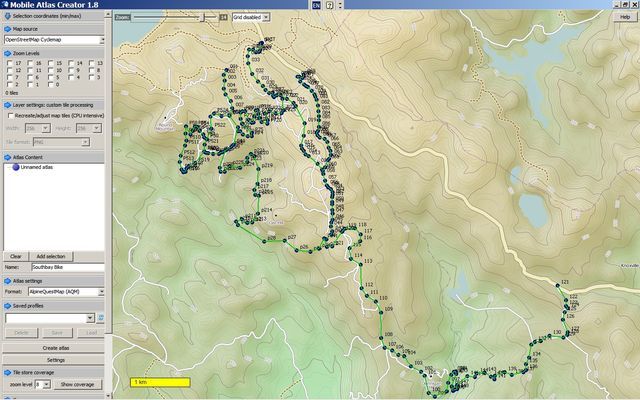Click the map Zoom slider track
640x400 pixels.
click(x=180, y=17)
